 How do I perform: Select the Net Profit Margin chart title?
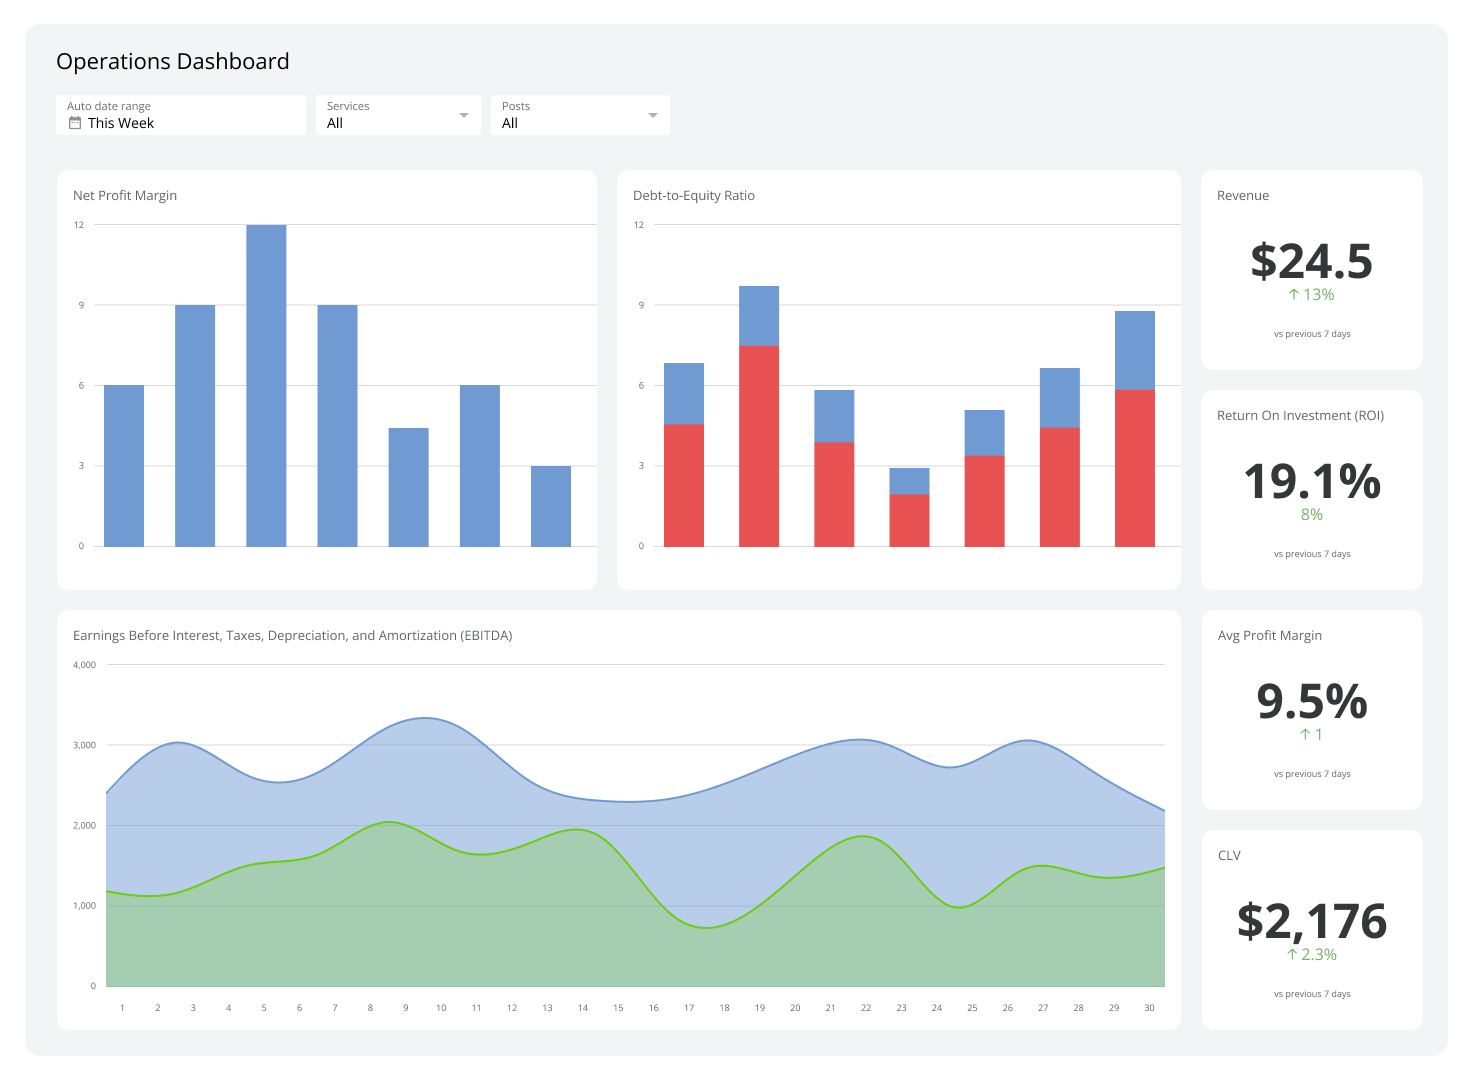124,195
